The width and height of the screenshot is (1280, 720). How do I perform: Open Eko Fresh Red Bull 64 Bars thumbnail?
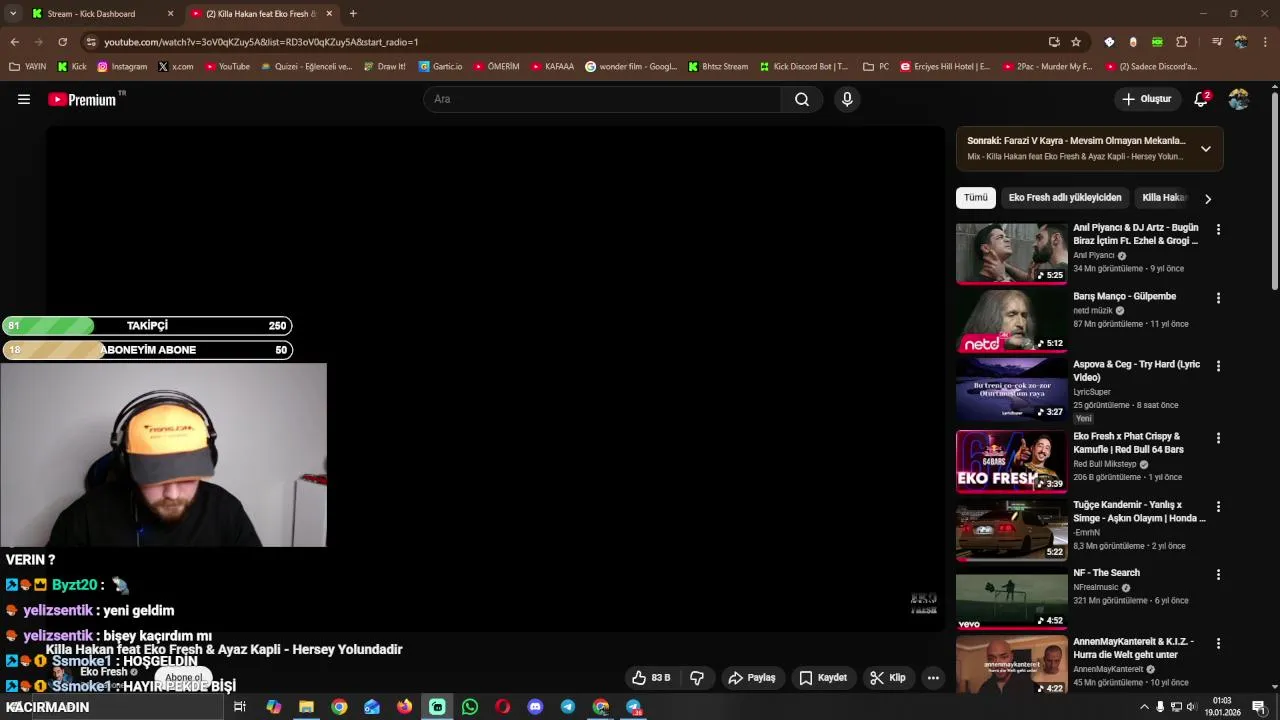pyautogui.click(x=1011, y=461)
